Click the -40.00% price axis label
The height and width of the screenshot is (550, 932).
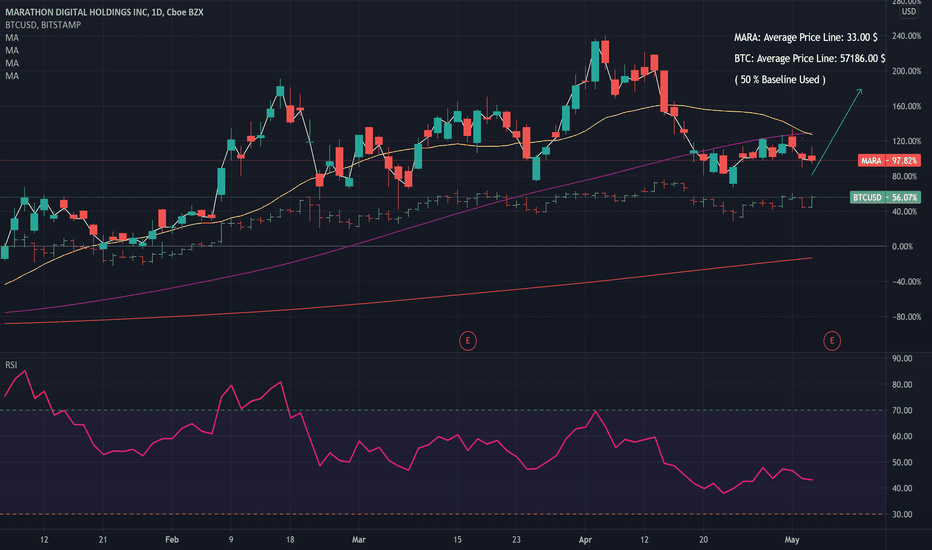(905, 282)
